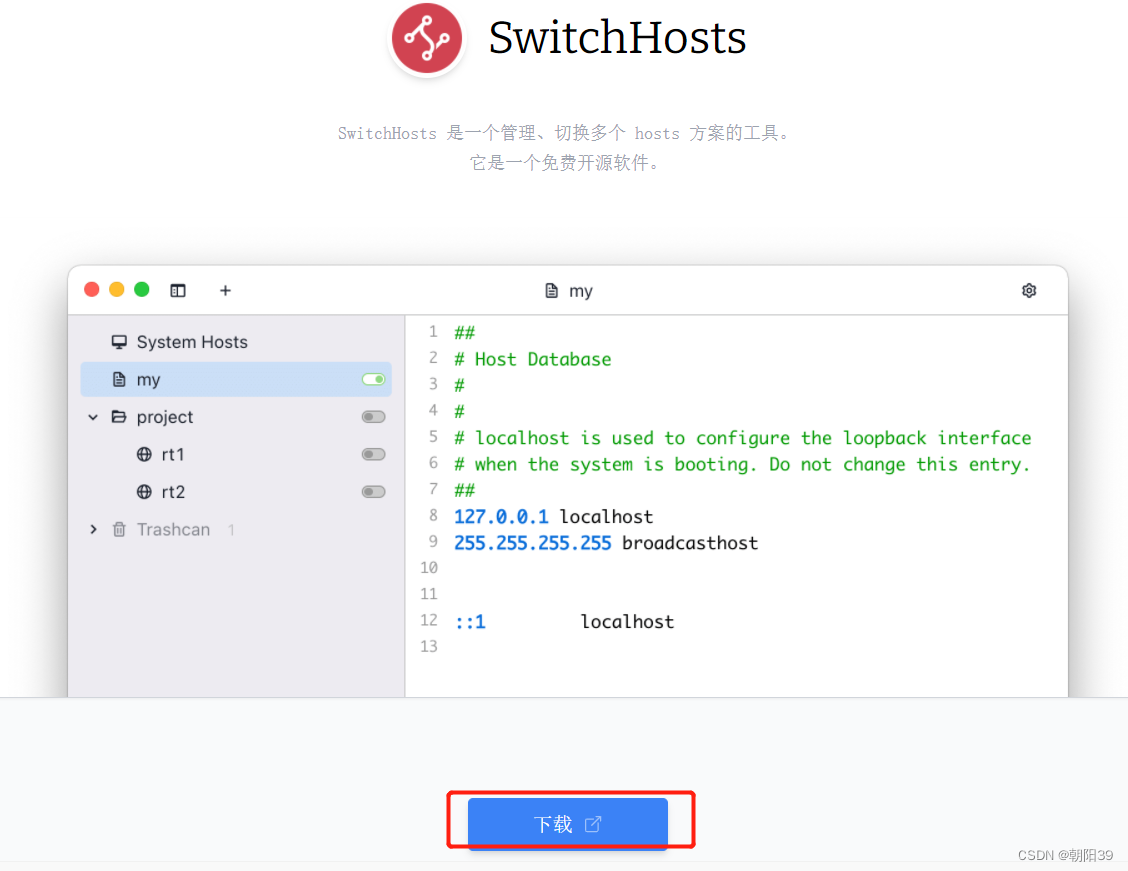Toggle the sidebar panel layout icon
This screenshot has height=871, width=1128.
click(x=178, y=291)
